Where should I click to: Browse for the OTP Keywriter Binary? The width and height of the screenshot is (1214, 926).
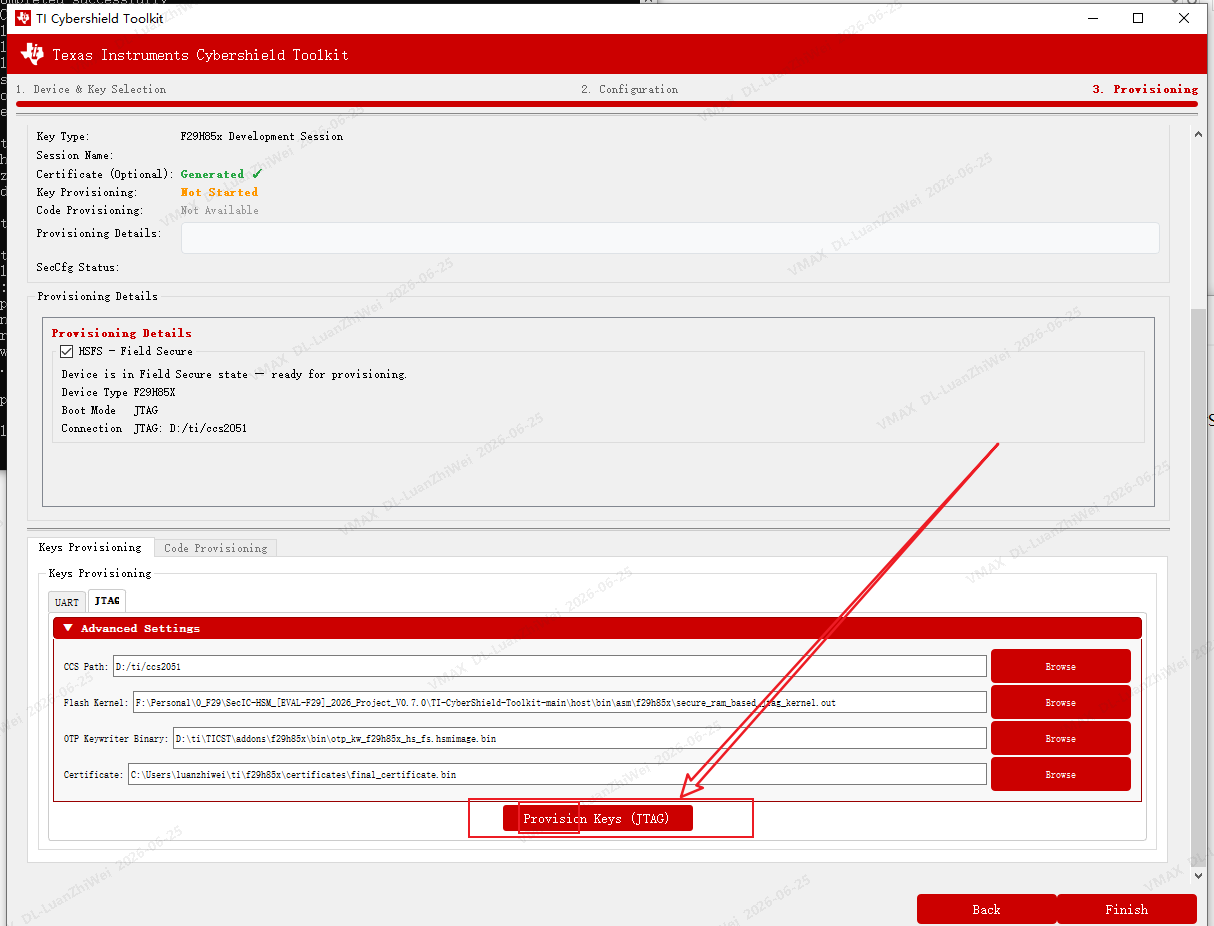click(1061, 739)
